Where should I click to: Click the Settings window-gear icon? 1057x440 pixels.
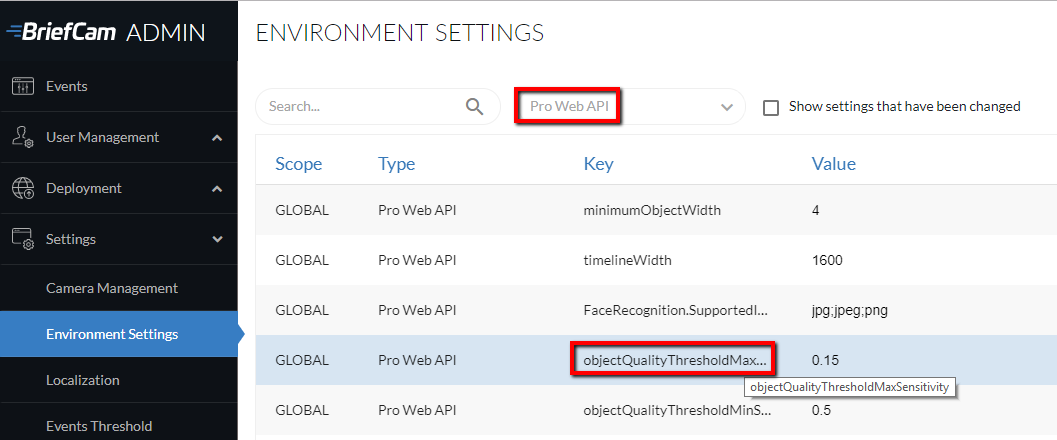click(x=23, y=239)
